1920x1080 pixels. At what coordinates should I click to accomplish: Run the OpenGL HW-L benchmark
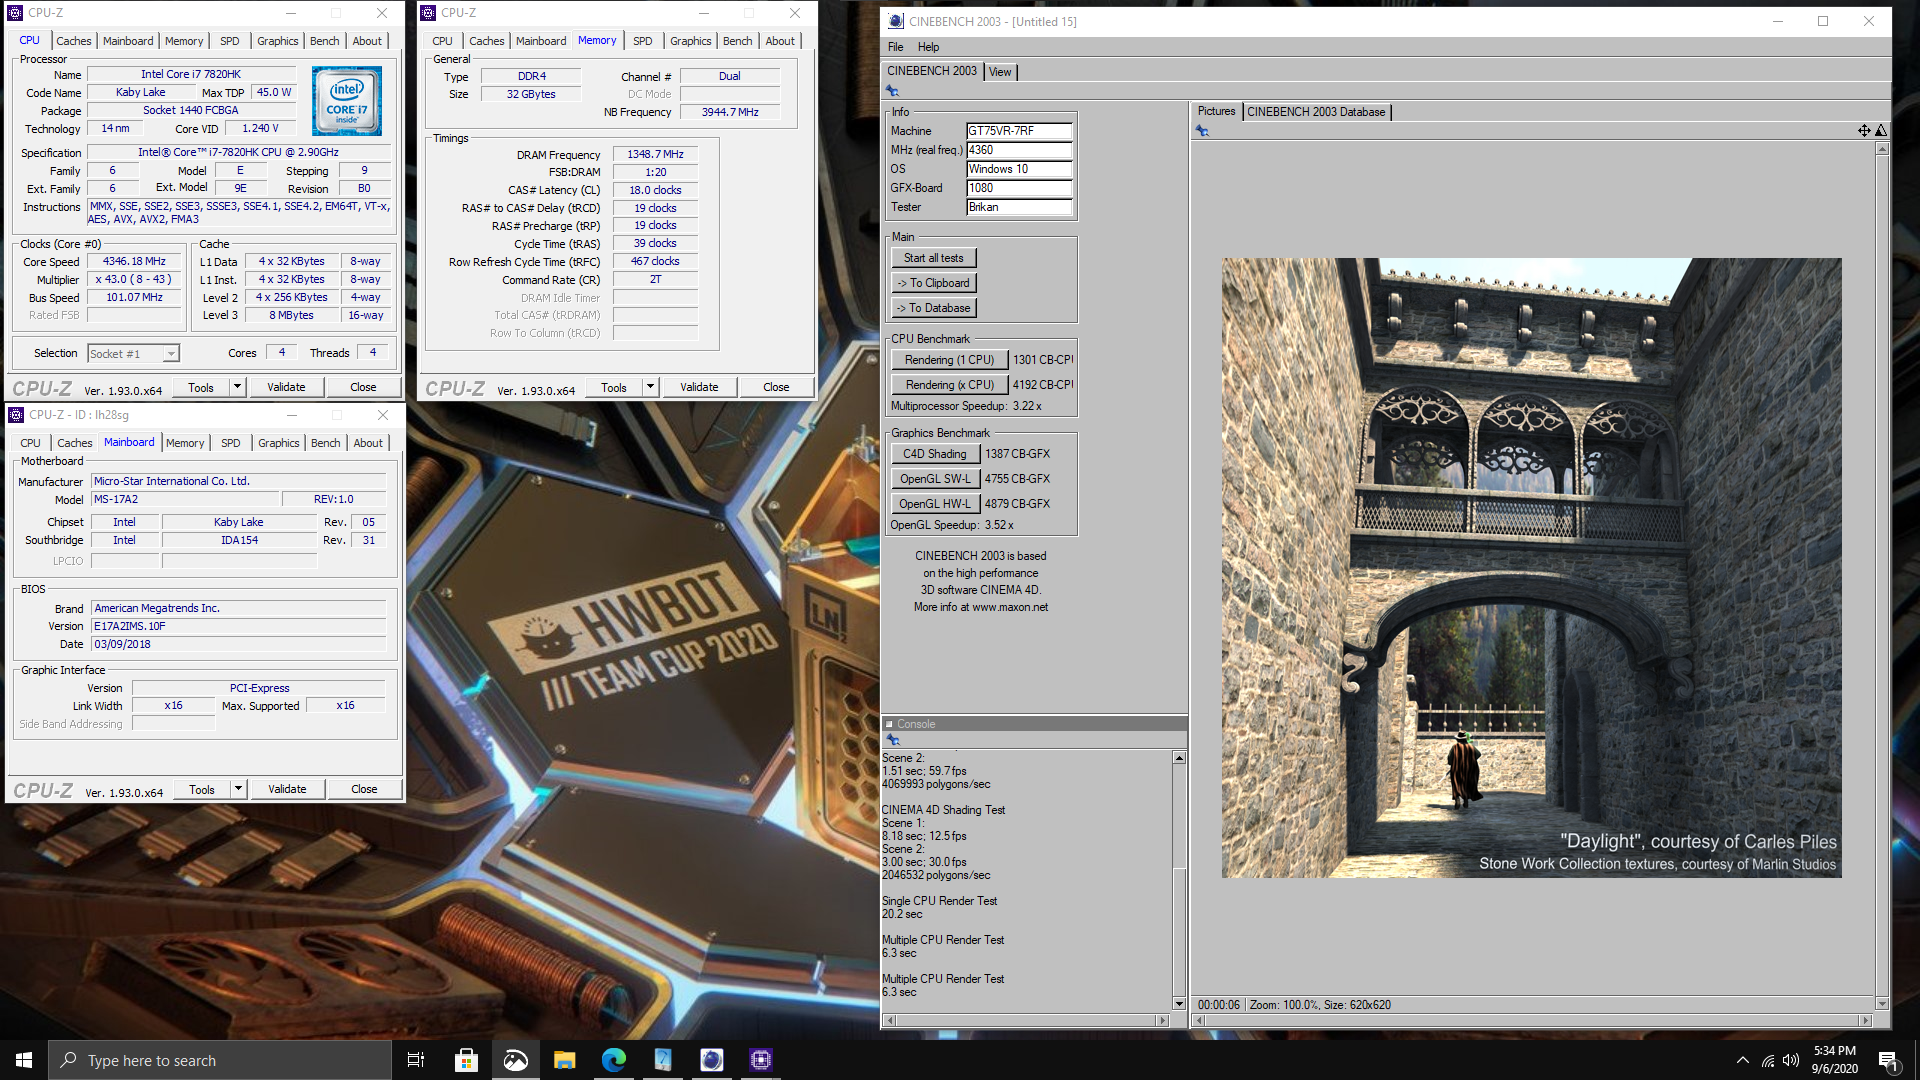coord(934,504)
